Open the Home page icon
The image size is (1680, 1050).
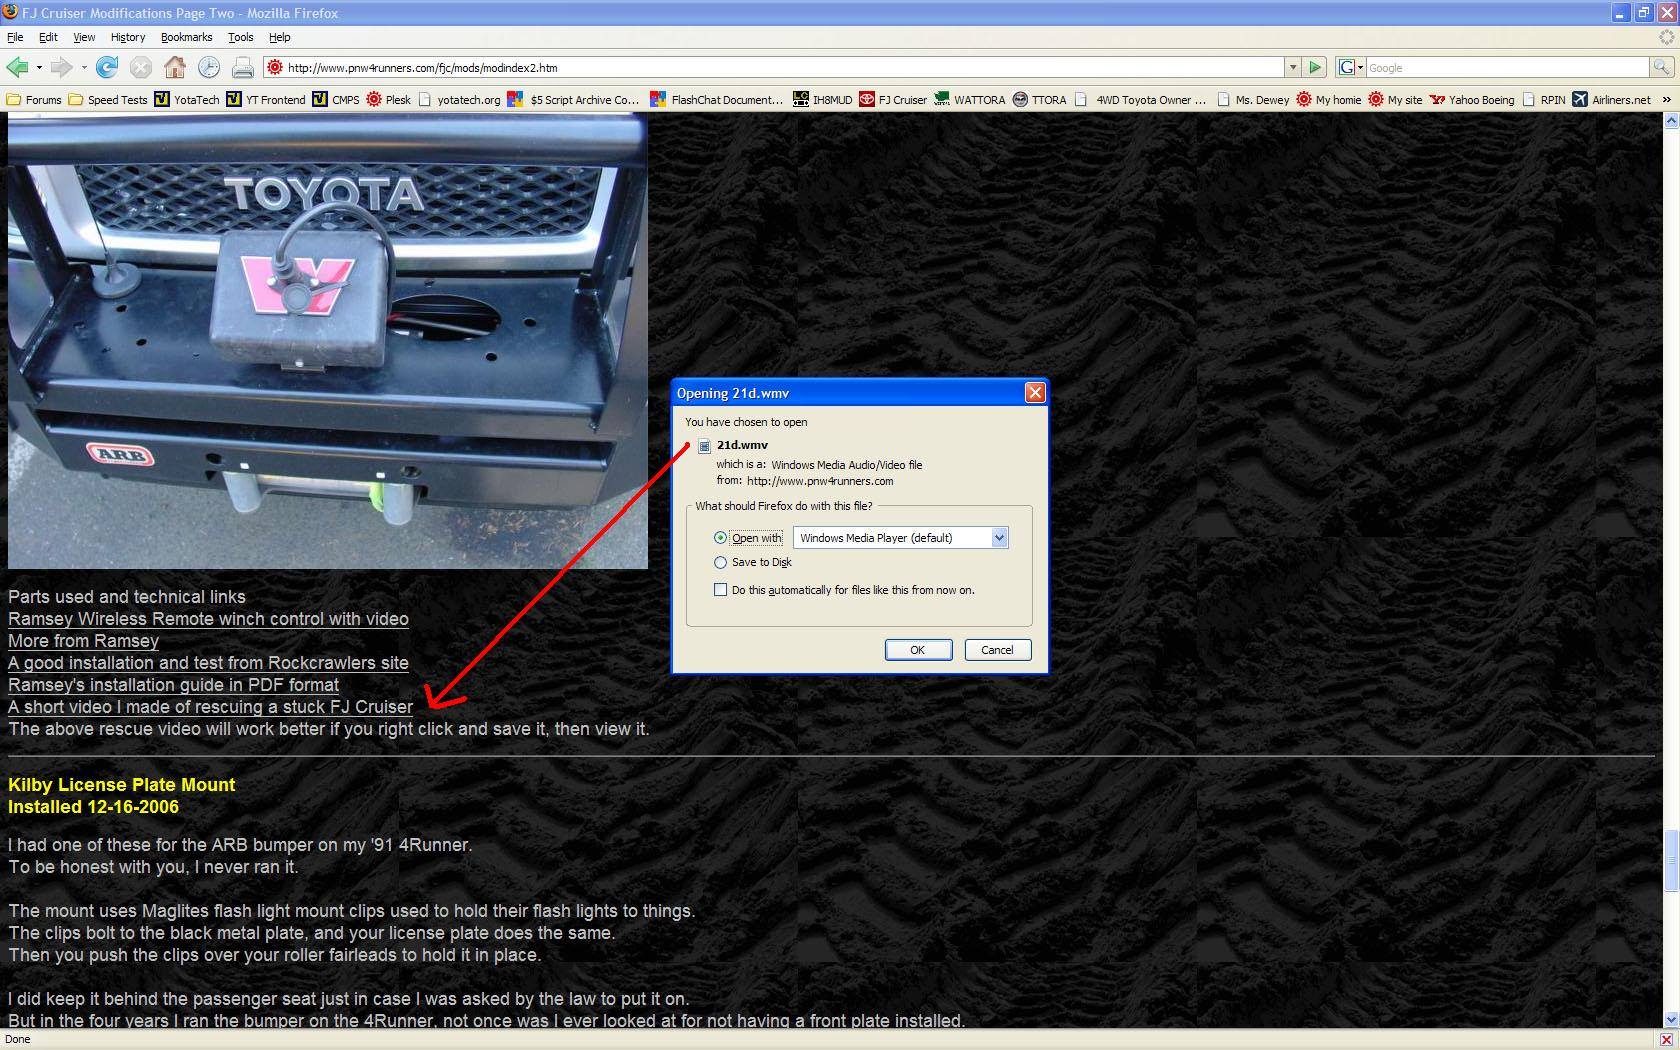click(175, 67)
